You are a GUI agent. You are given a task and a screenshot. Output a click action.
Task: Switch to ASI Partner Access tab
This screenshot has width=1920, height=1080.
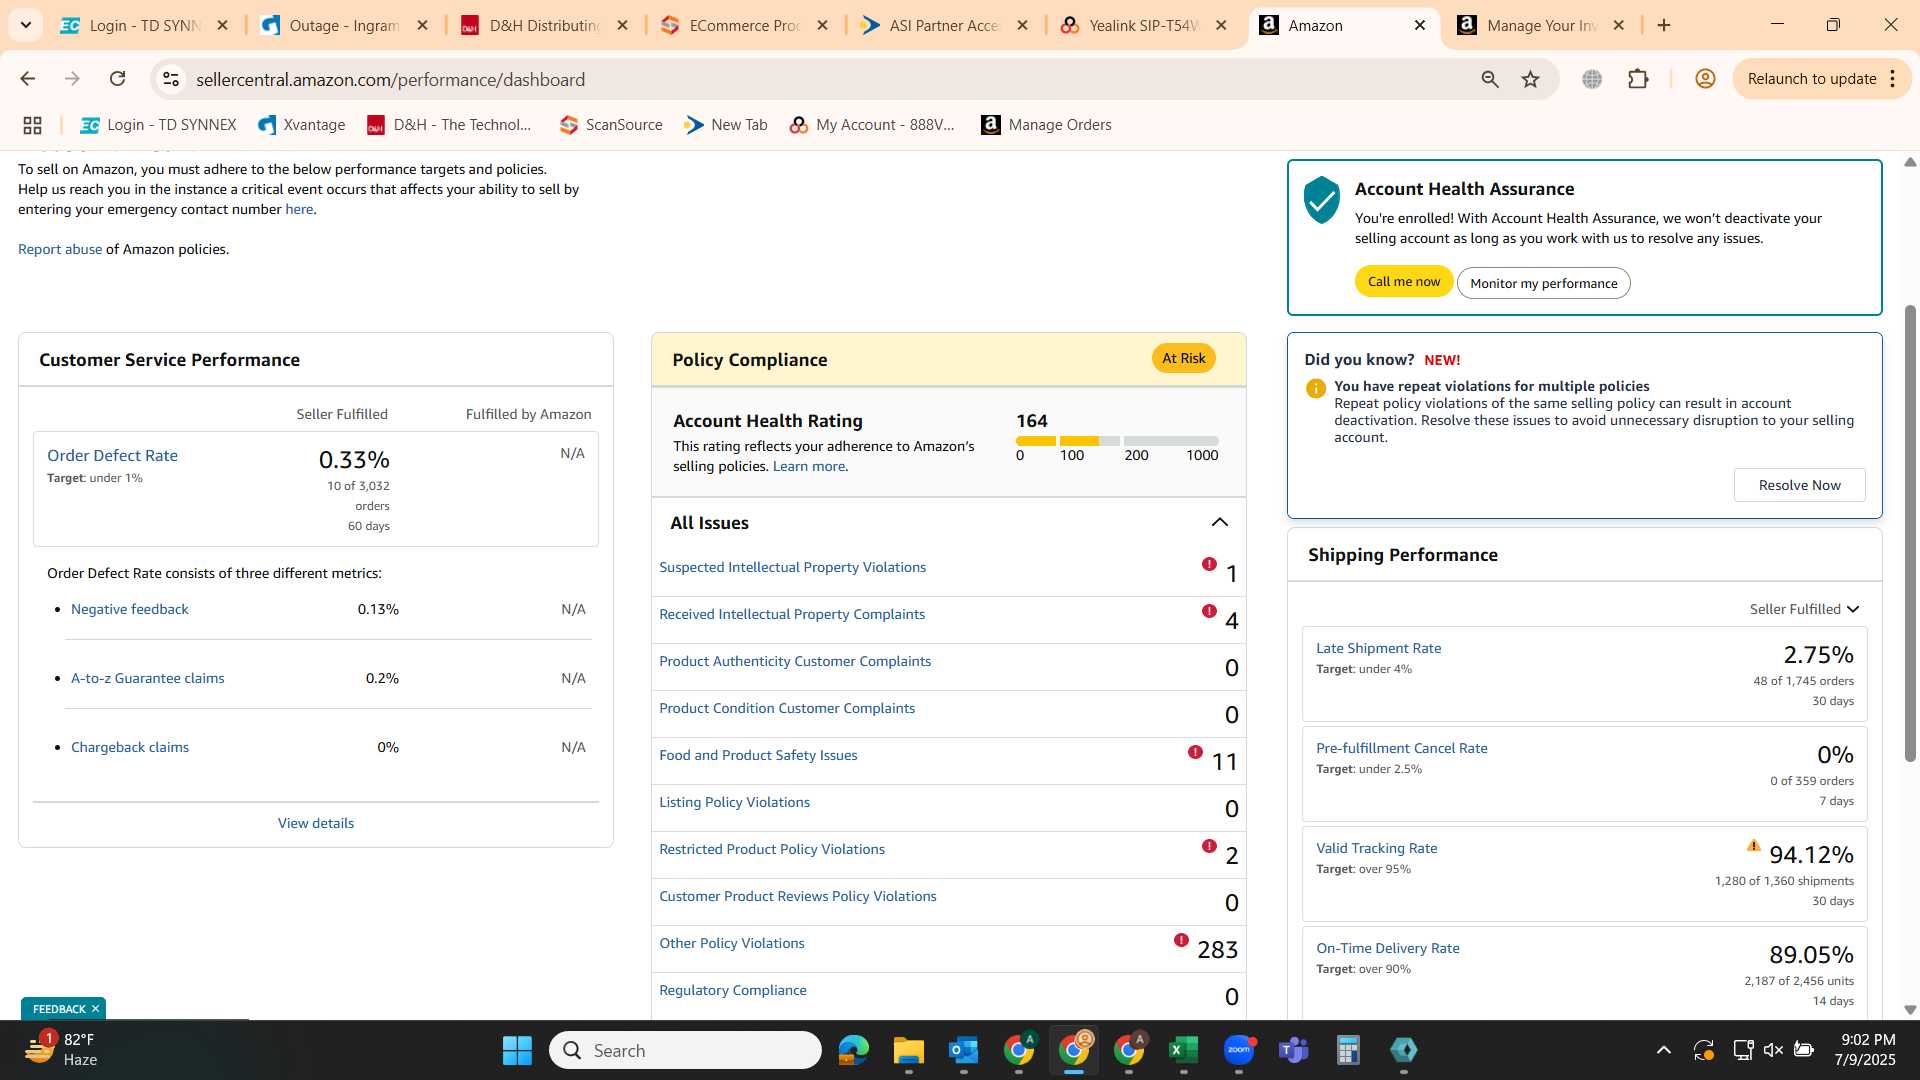coord(943,25)
